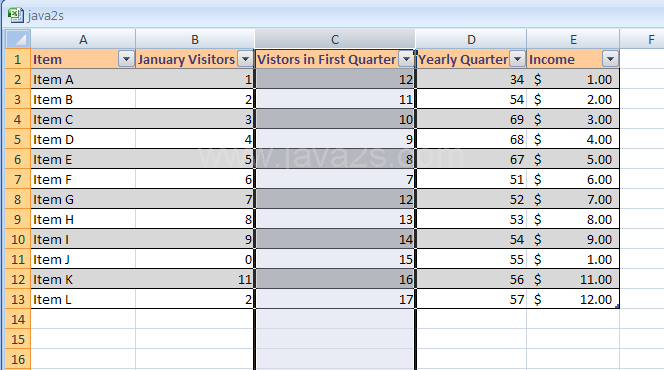Image resolution: width=664 pixels, height=370 pixels.
Task: Open the Income filter dropdown
Action: (610, 59)
